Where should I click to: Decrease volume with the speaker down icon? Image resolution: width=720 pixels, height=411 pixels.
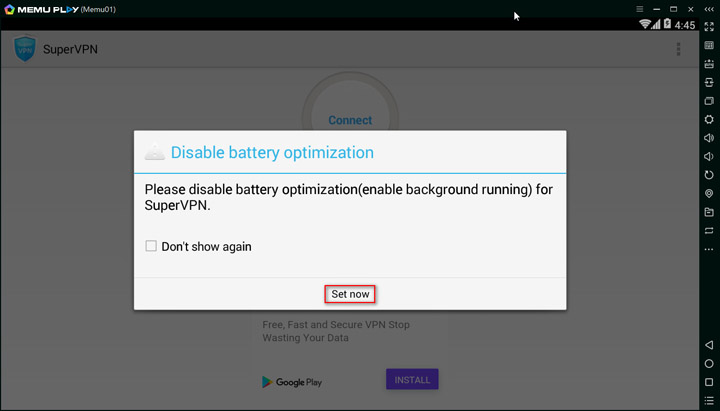tap(709, 157)
